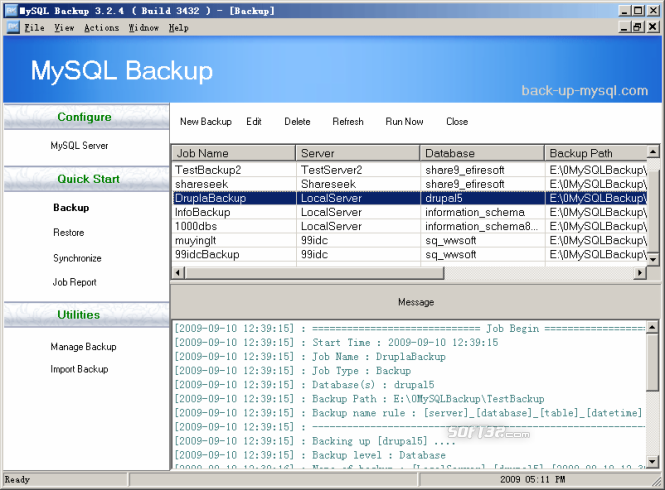Viewport: 665px width, 490px height.
Task: Click status bar time 05:11 PM
Action: [x=546, y=479]
